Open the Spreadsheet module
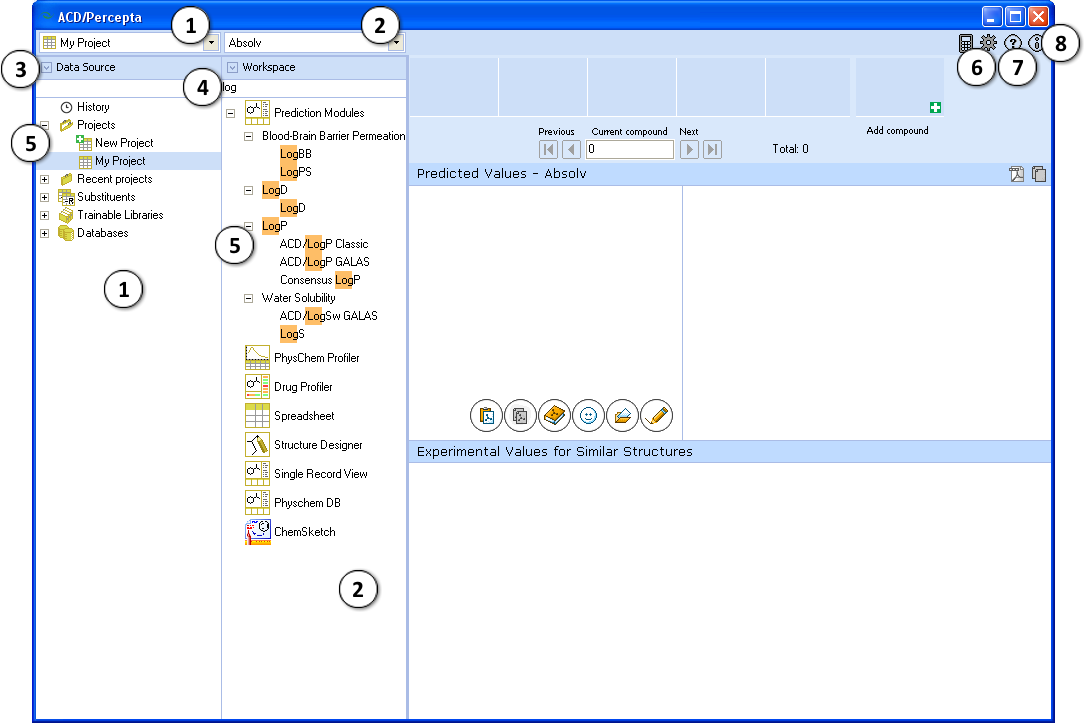 (290, 416)
